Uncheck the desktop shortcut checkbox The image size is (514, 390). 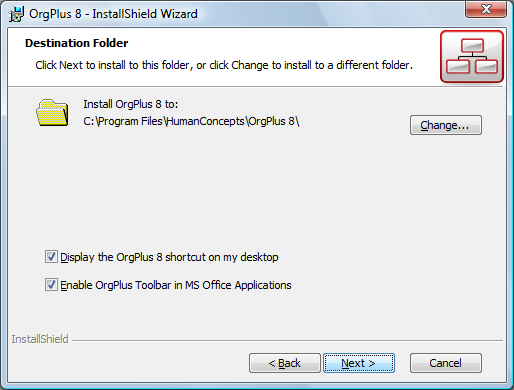[51, 257]
